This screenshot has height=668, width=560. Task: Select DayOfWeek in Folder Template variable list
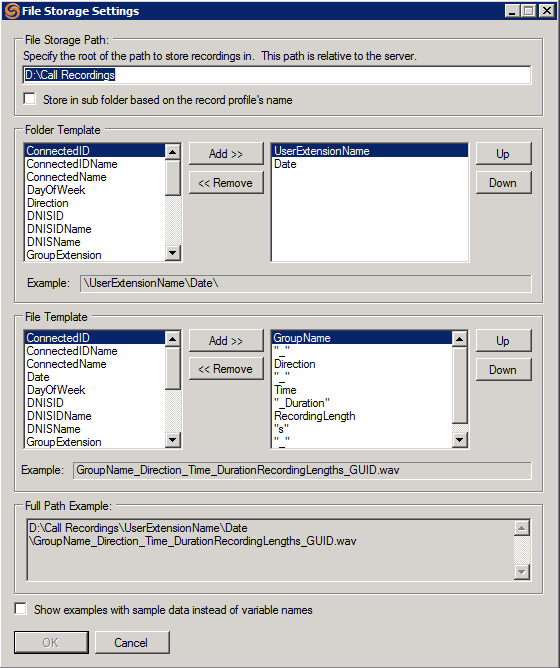click(x=55, y=190)
